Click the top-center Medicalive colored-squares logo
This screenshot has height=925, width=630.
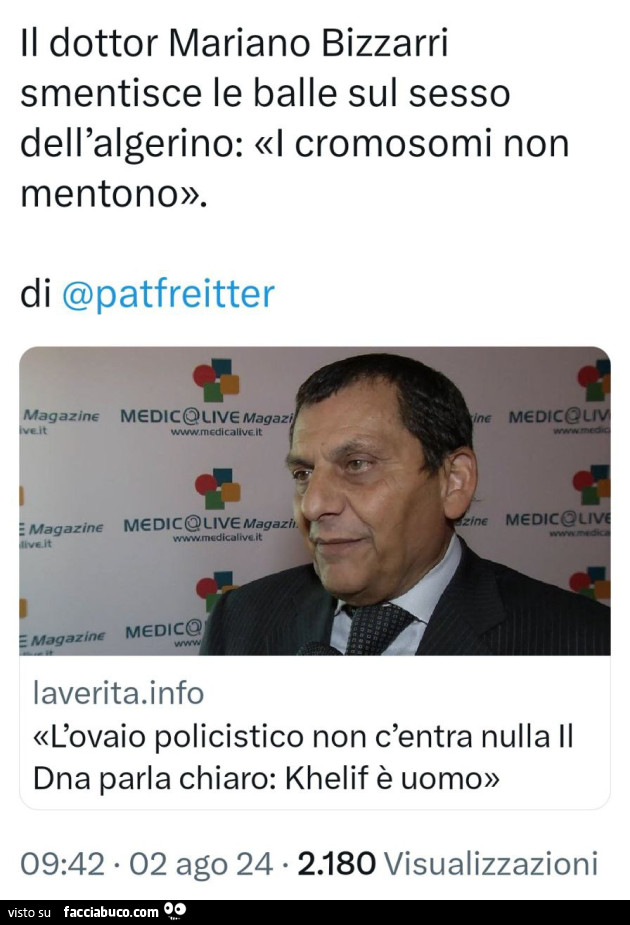point(216,380)
